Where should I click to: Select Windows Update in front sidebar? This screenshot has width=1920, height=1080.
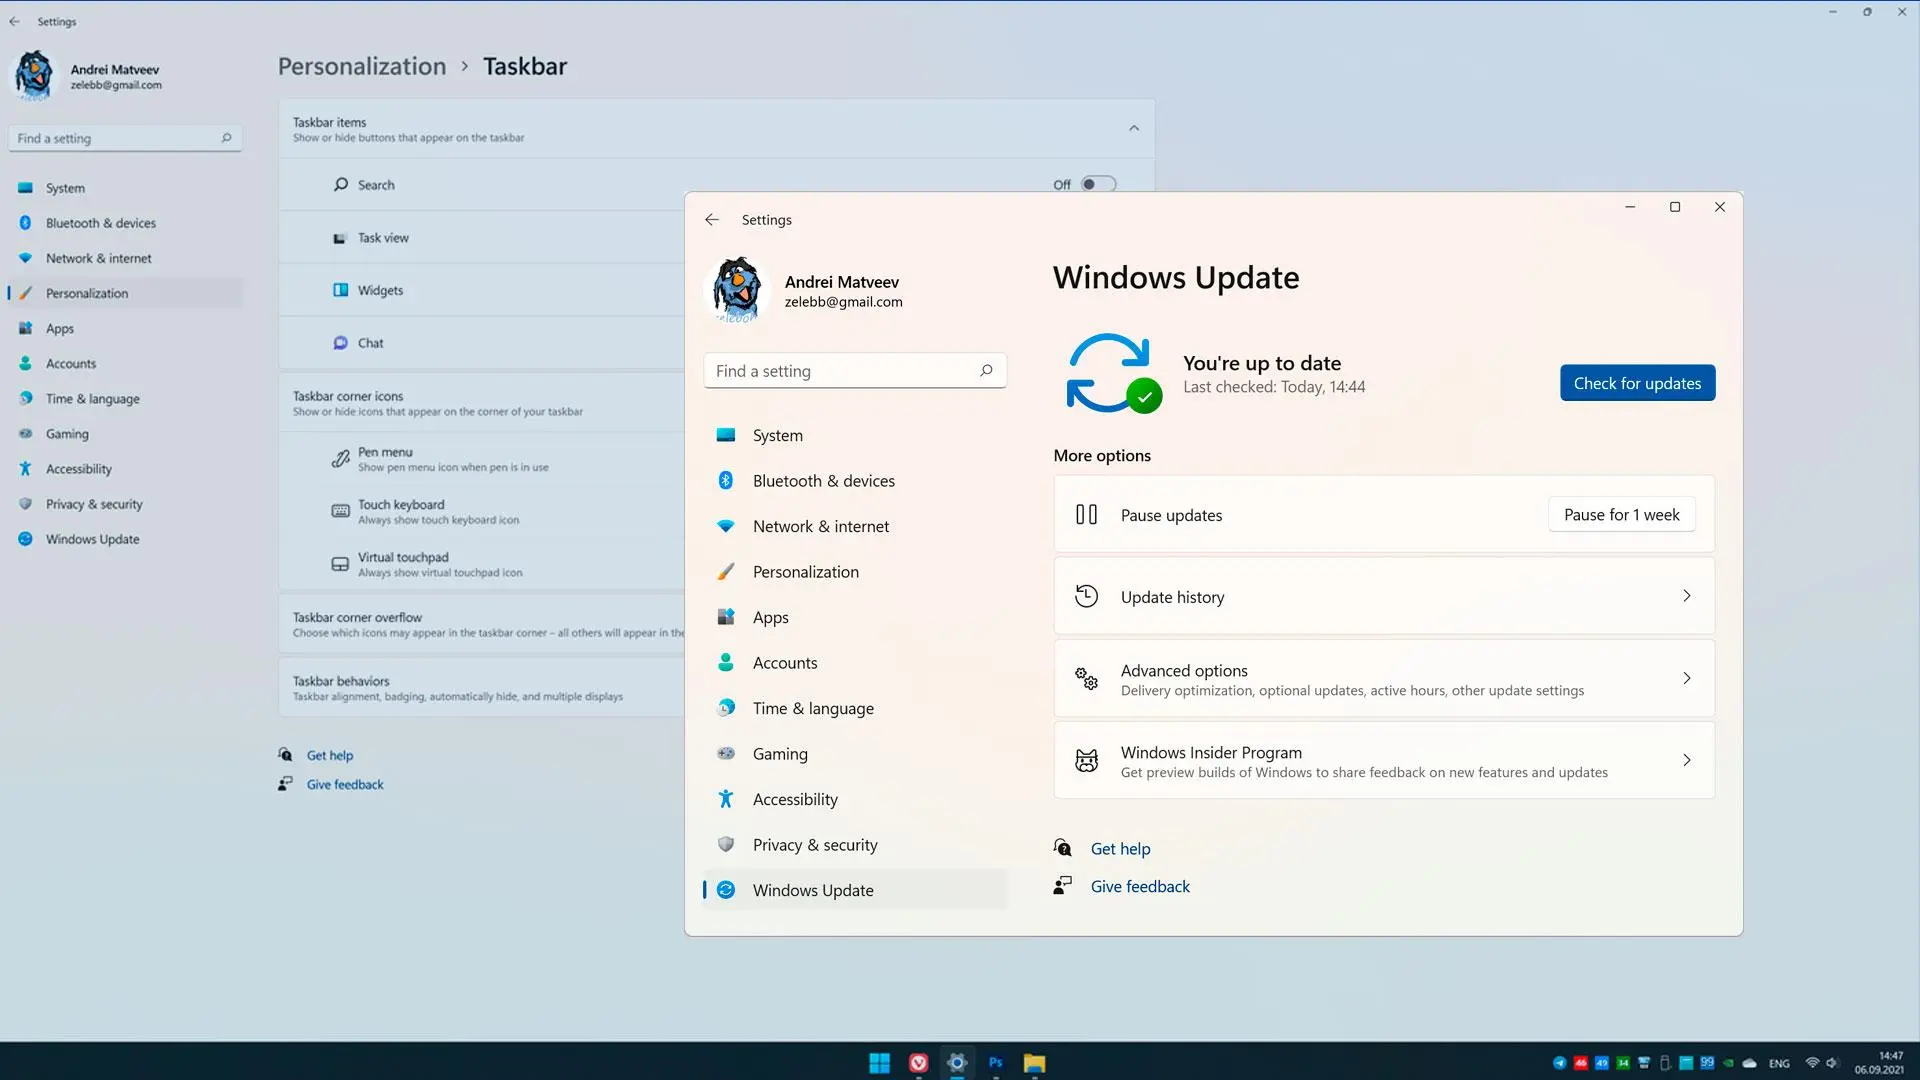[855, 890]
